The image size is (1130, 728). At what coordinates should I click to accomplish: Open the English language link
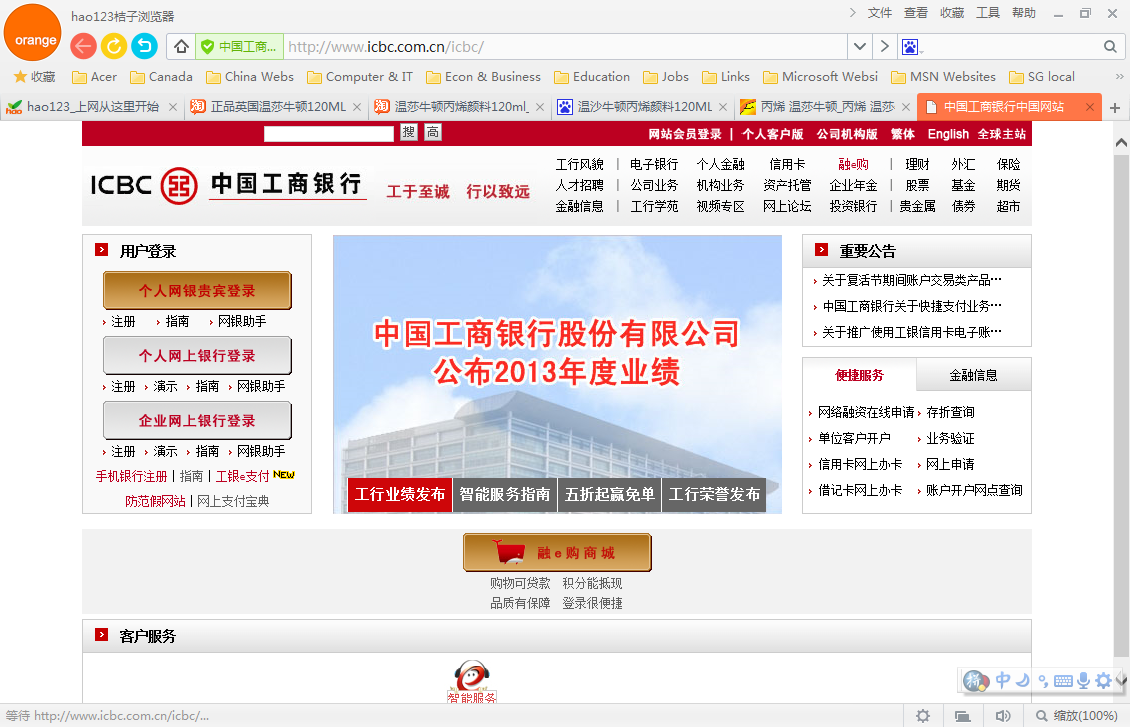(x=948, y=134)
